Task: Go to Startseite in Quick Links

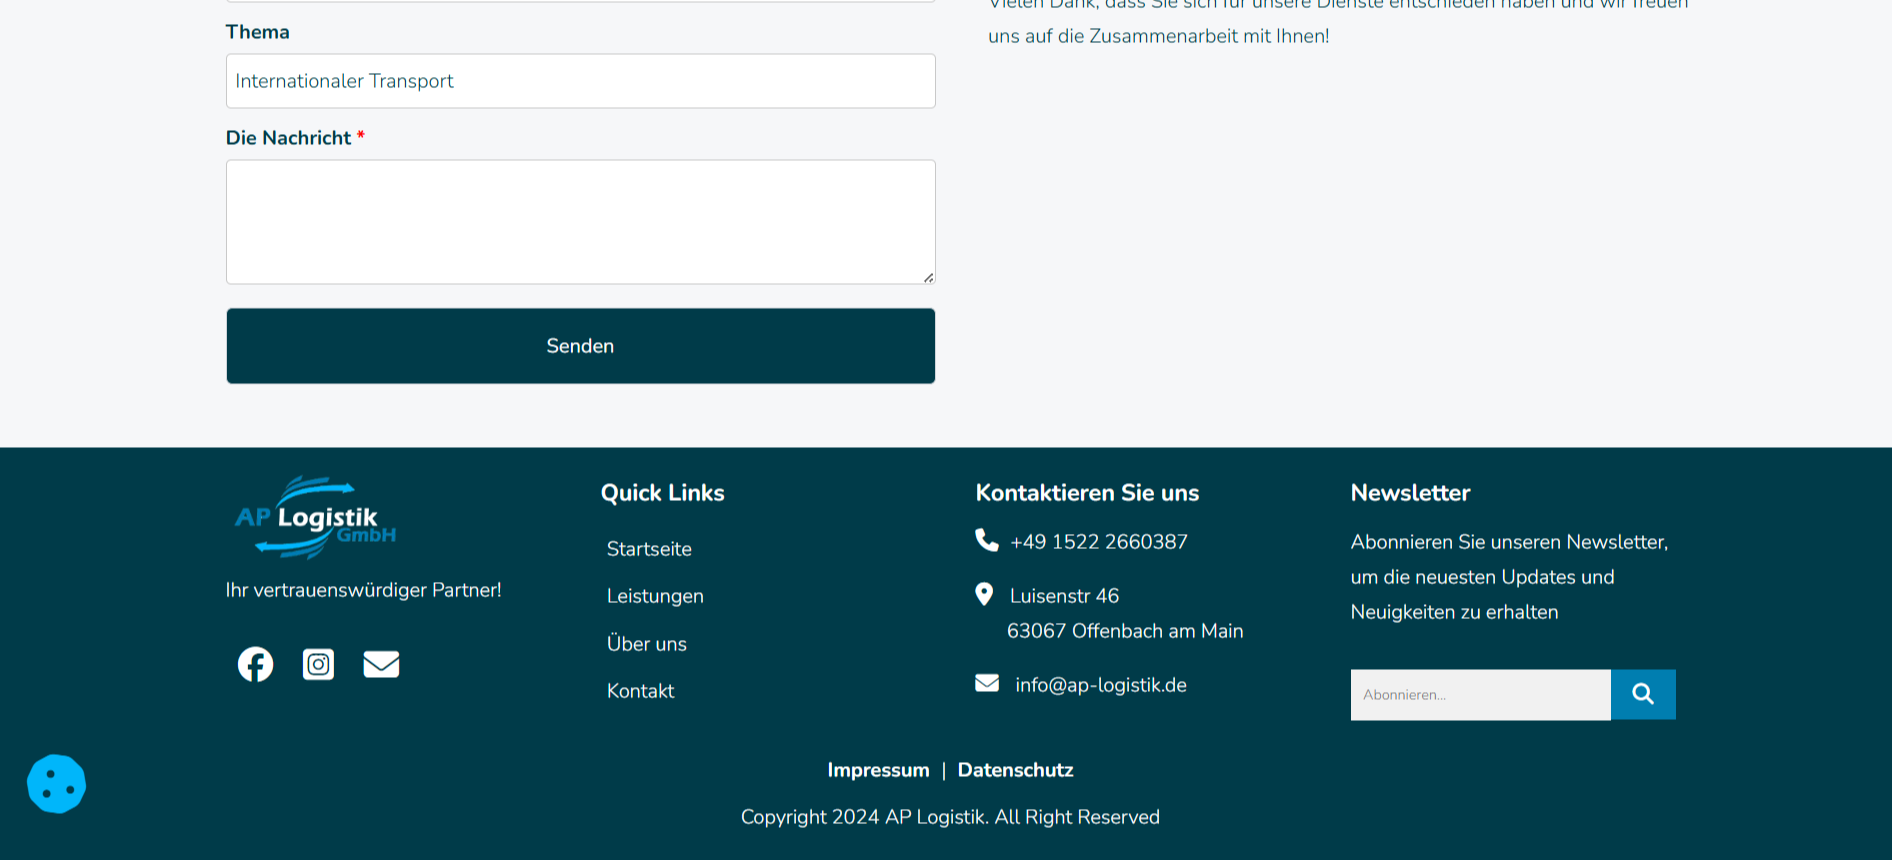Action: (649, 549)
